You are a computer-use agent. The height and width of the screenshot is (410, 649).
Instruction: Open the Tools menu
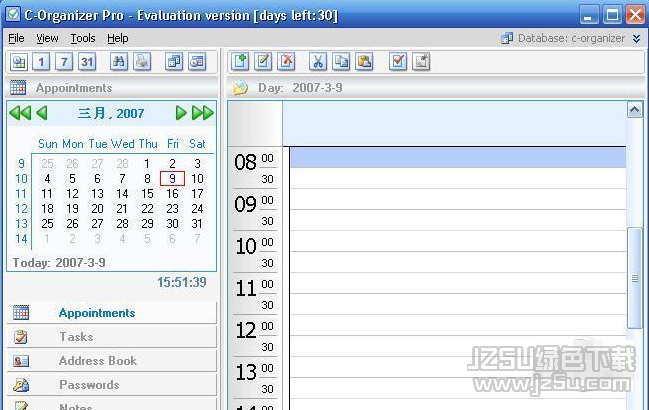click(83, 38)
